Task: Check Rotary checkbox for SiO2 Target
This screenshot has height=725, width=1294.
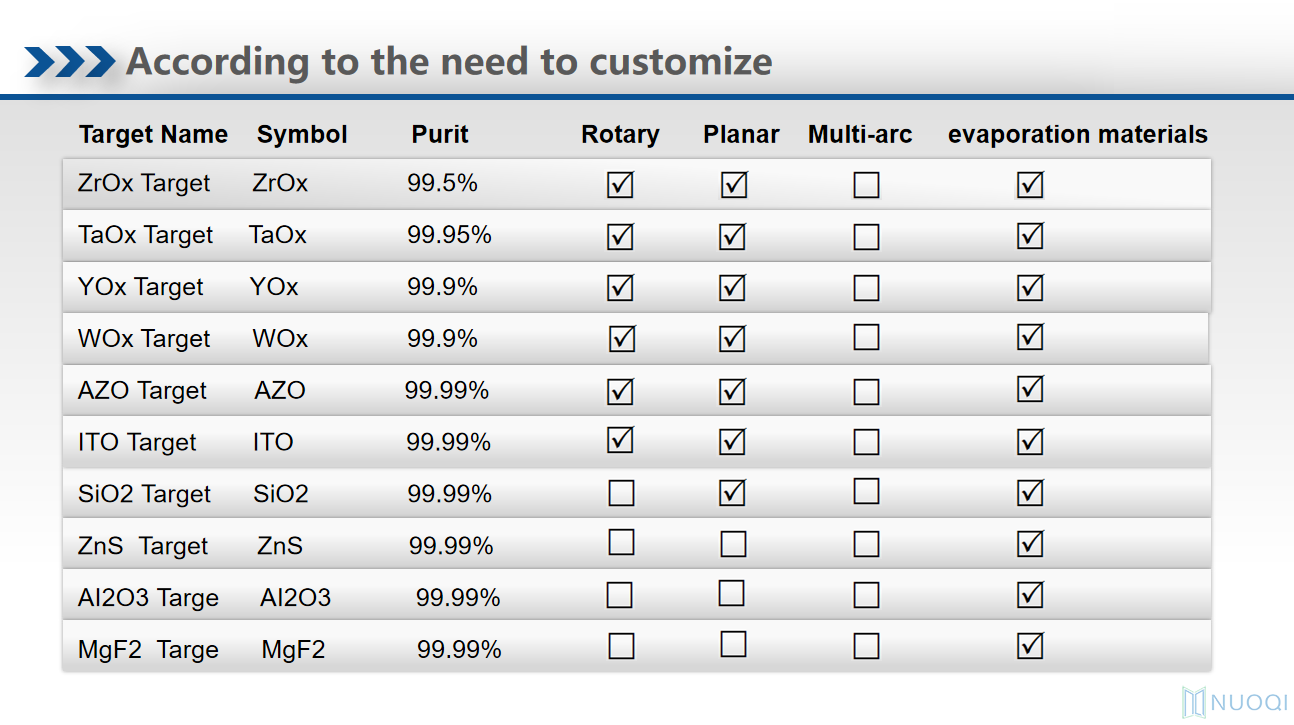Action: coord(621,493)
